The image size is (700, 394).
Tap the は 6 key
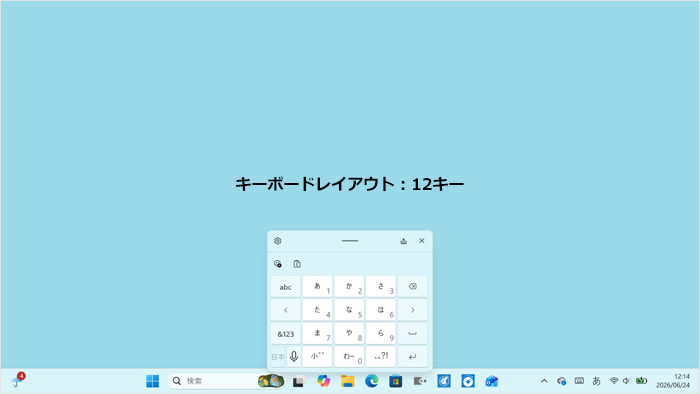click(381, 310)
